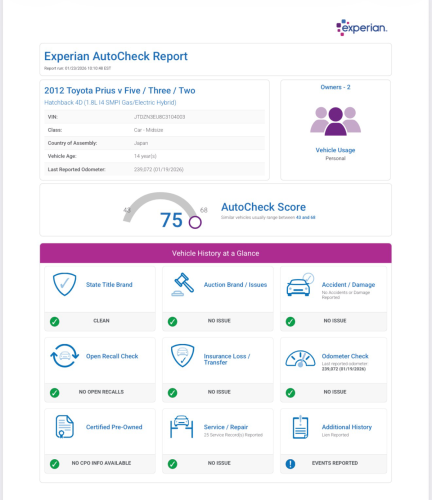This screenshot has height=500, width=432.
Task: Click the auction gavel icon
Action: (x=182, y=284)
